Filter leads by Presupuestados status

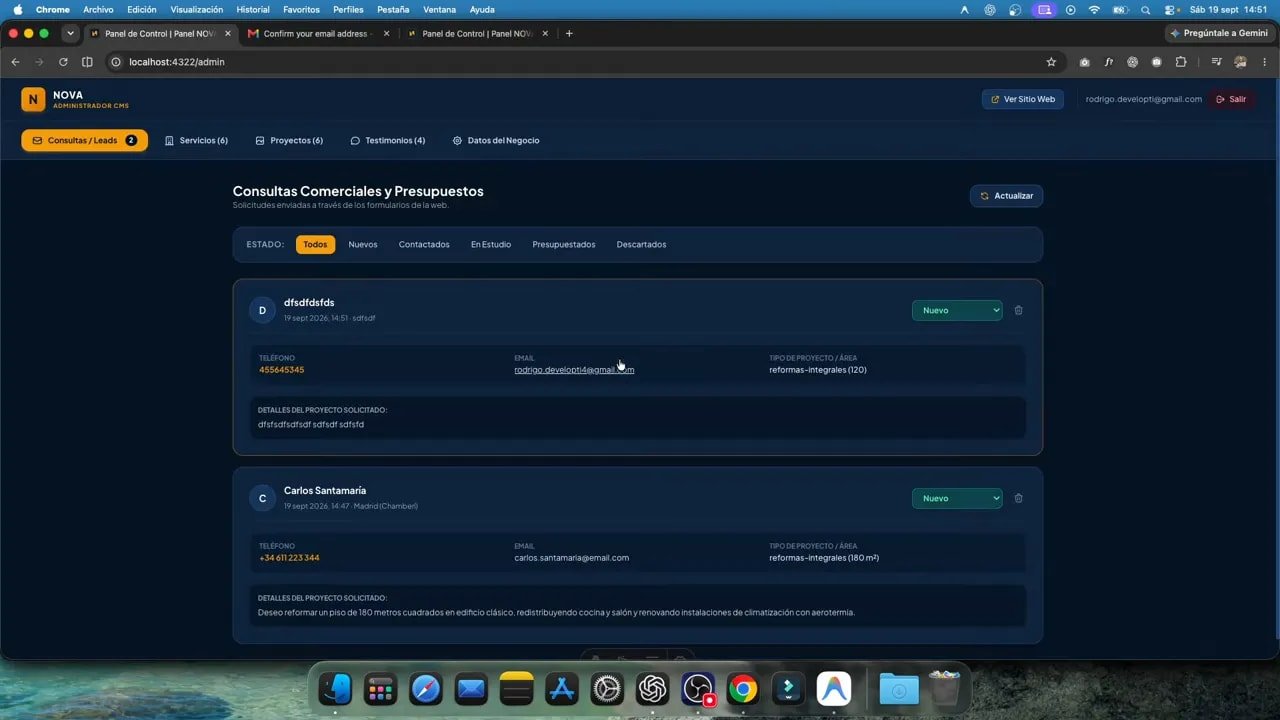pyautogui.click(x=564, y=245)
